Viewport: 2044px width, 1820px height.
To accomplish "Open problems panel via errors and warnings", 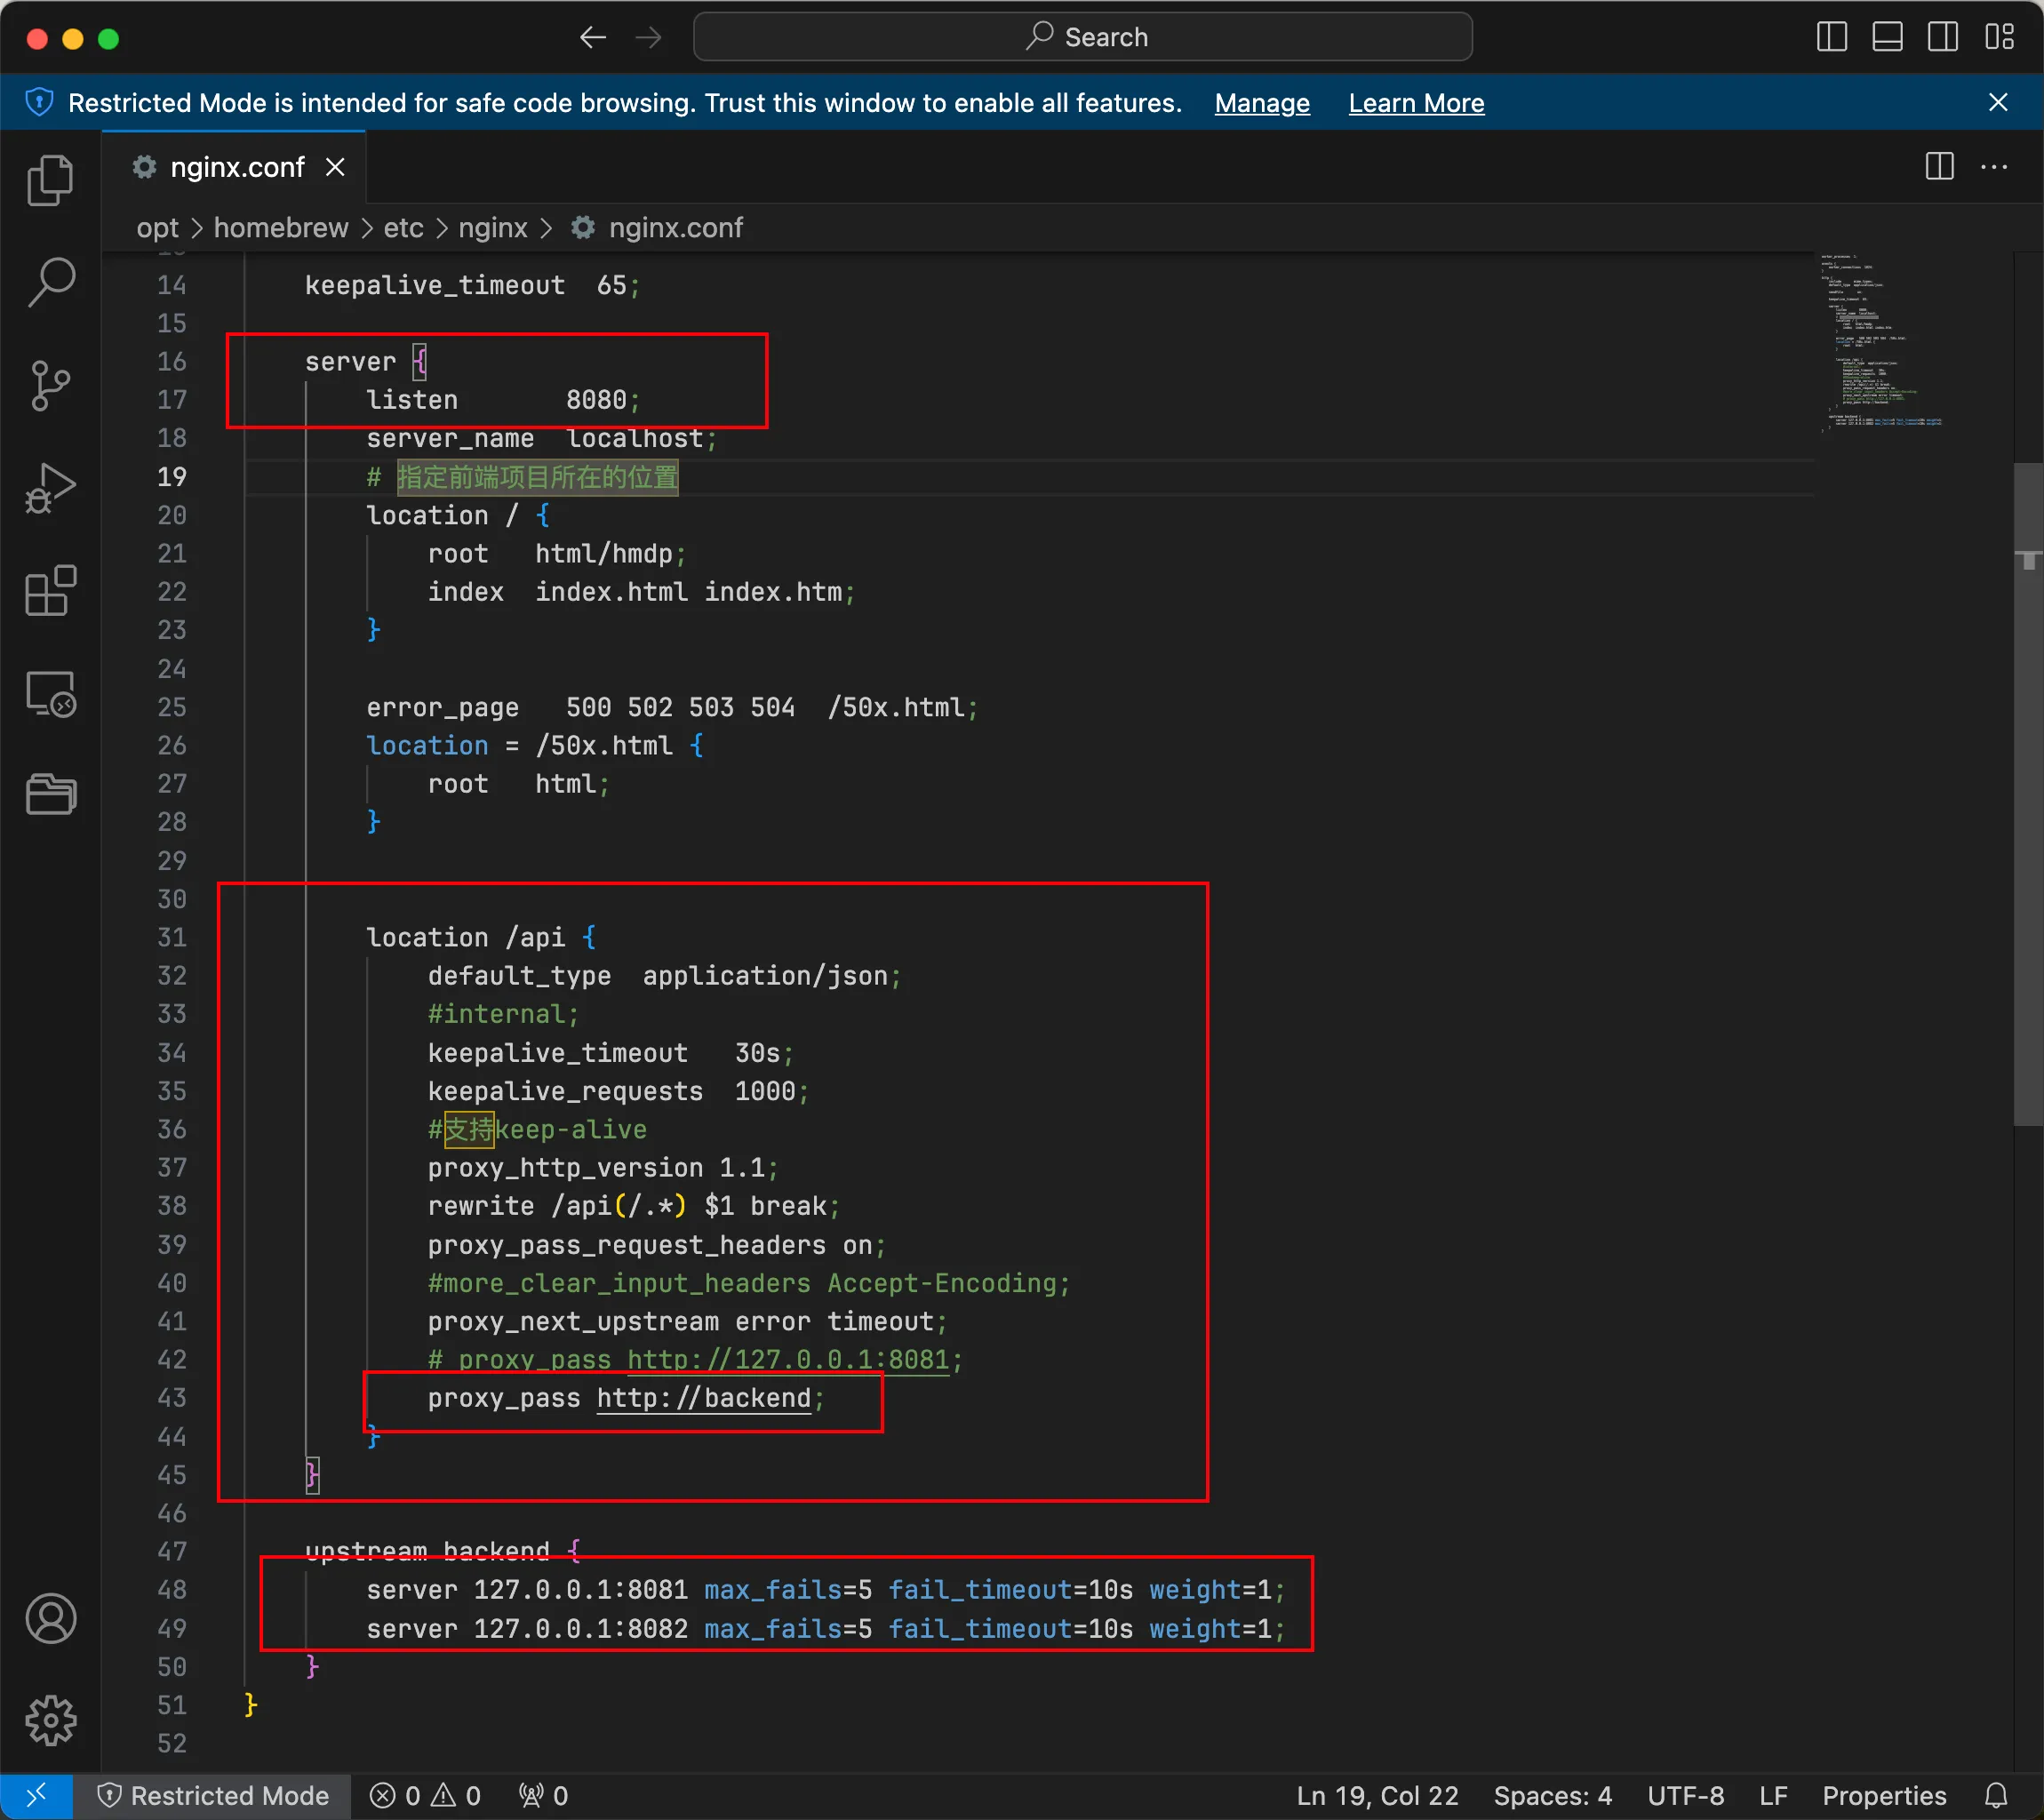I will coord(425,1796).
